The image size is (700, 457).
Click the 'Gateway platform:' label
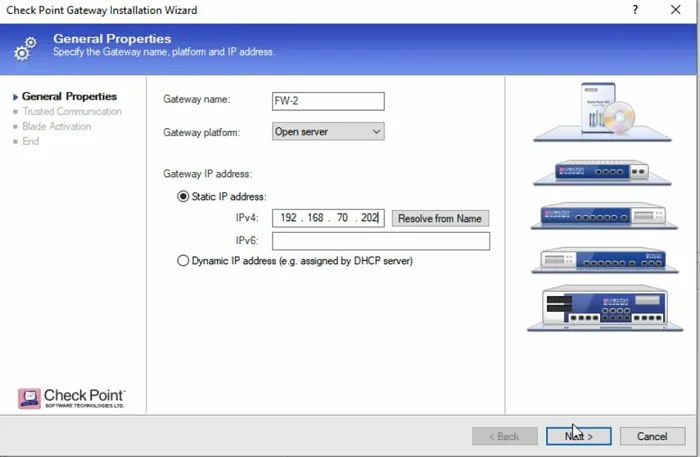point(202,133)
